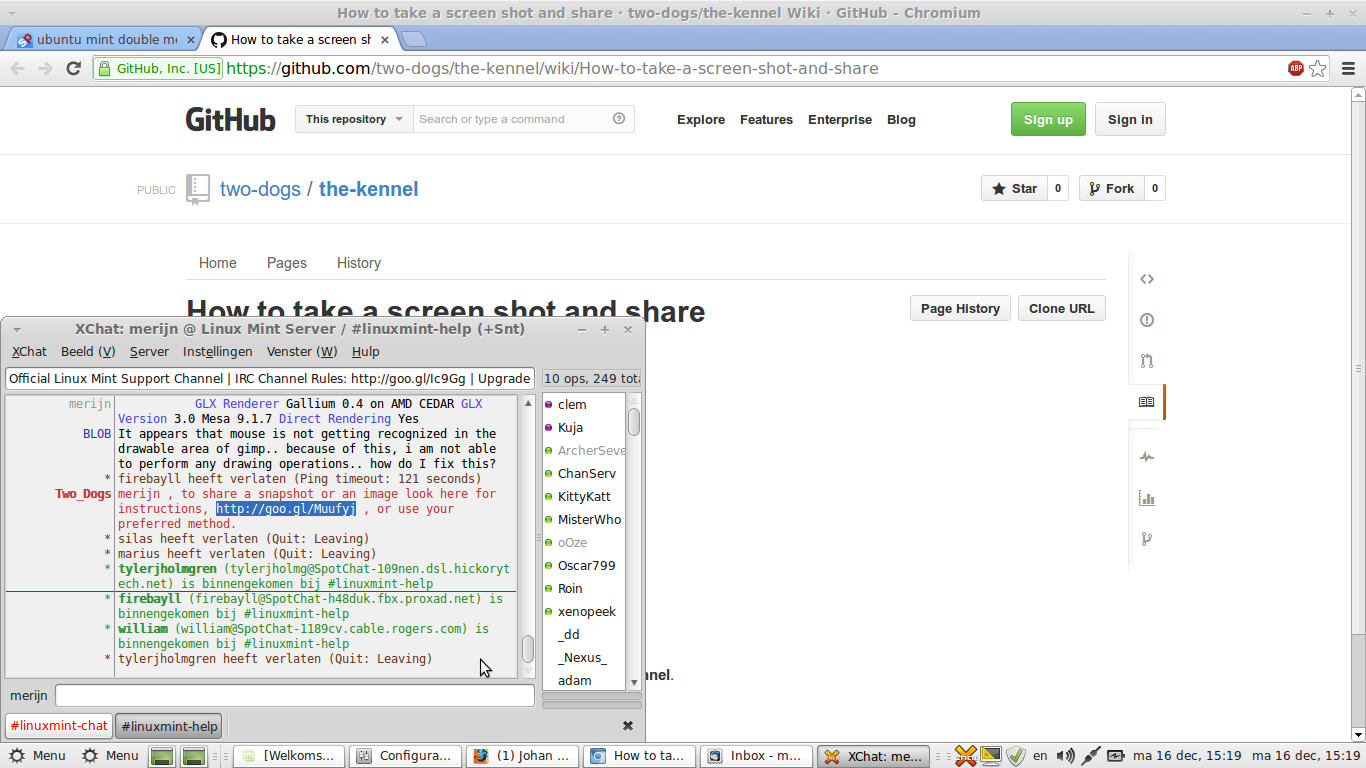Viewport: 1366px width, 768px height.
Task: Go forward in Chromium
Action: (45, 68)
